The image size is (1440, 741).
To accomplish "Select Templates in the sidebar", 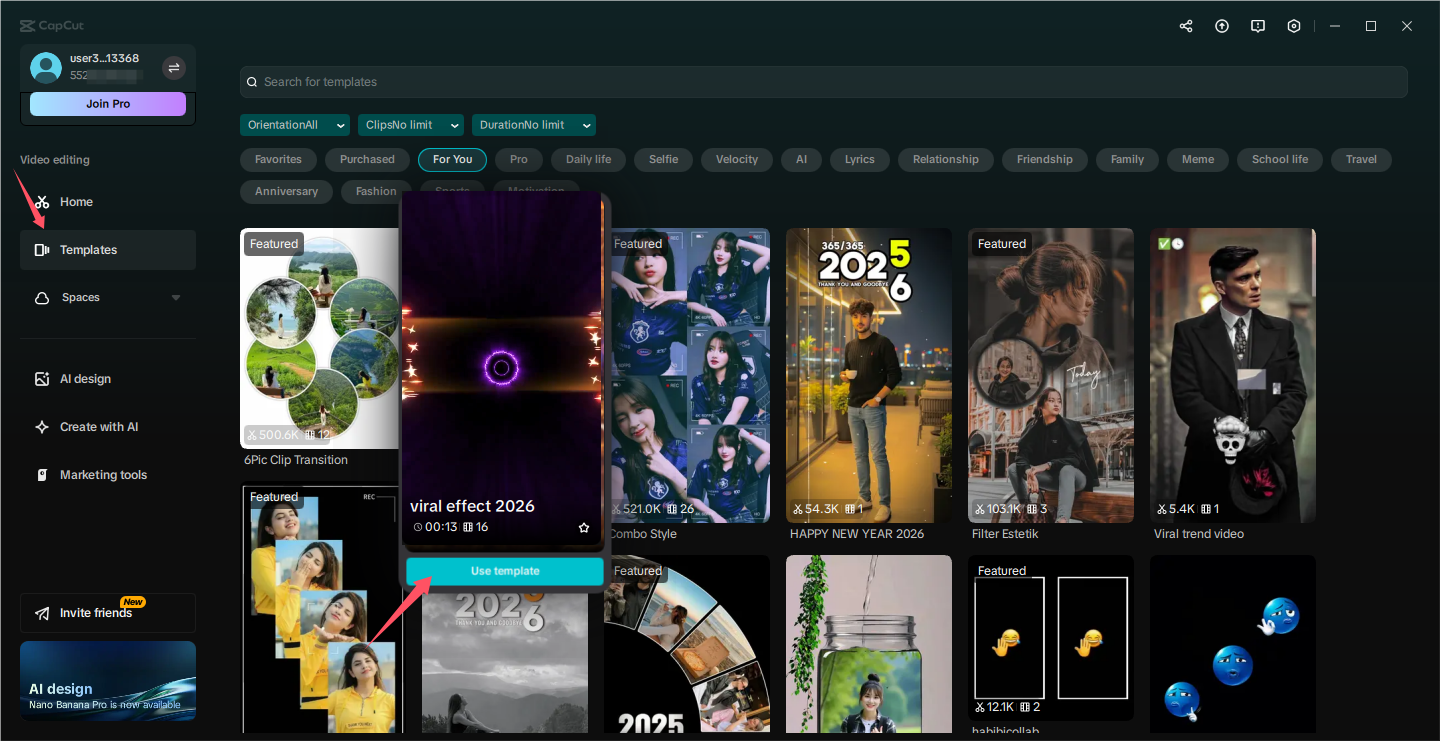I will pyautogui.click(x=108, y=250).
